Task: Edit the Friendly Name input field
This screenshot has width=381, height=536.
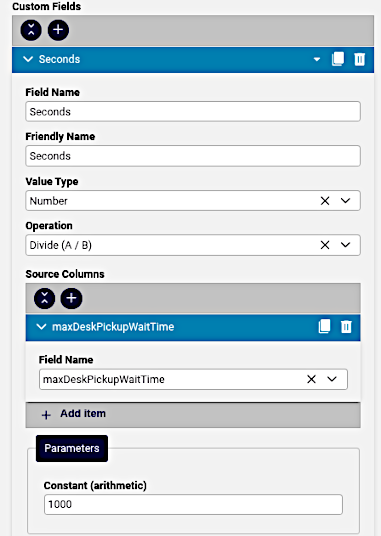Action: [193, 156]
